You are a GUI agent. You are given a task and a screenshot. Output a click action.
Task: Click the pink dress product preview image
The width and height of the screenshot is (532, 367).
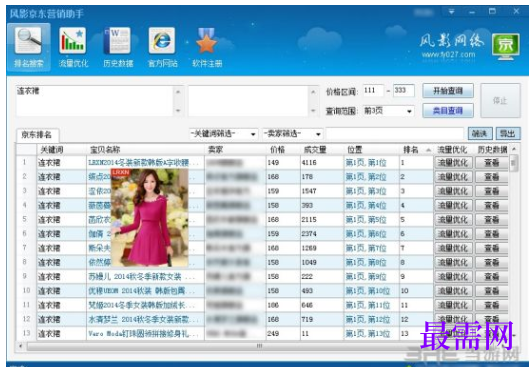click(x=150, y=218)
